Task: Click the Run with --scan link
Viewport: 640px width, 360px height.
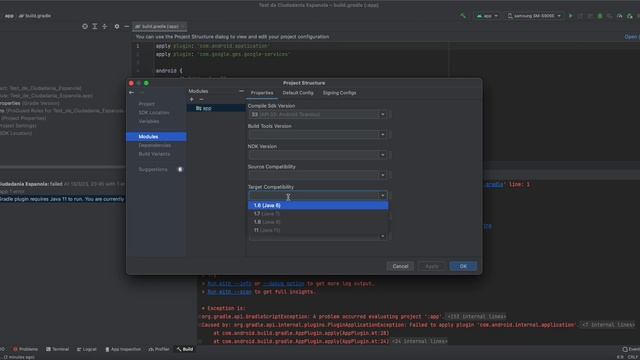Action: tap(229, 292)
